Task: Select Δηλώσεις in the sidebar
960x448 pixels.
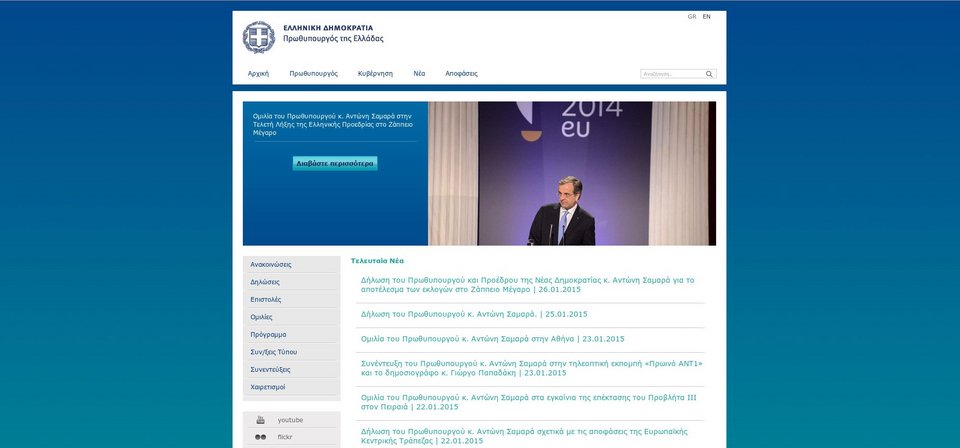Action: tap(265, 282)
